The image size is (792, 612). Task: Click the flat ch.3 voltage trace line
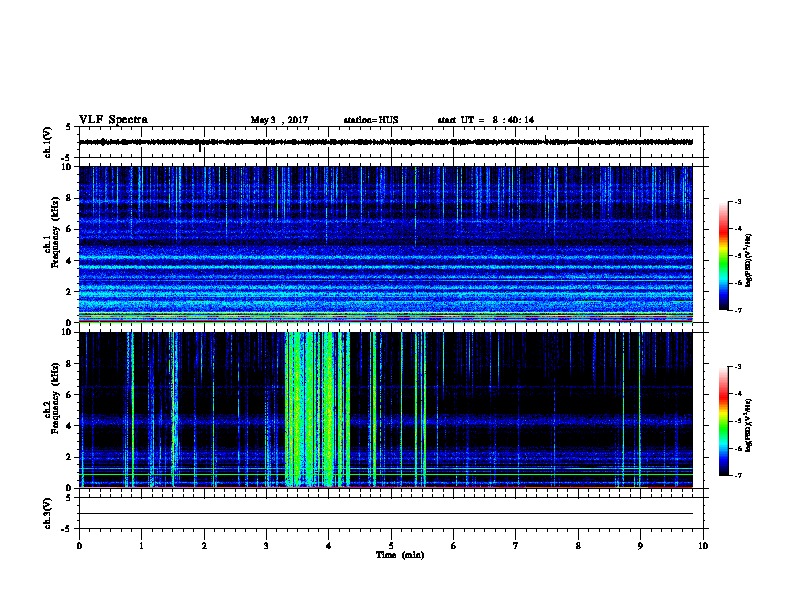point(386,514)
